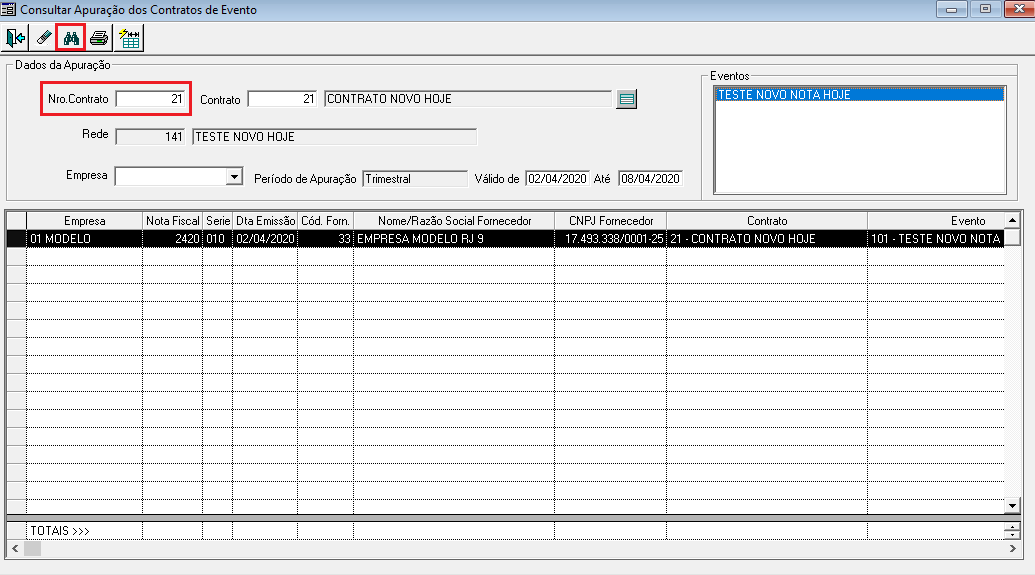
Task: Close the Consultar Apuração window
Action: pos(1019,9)
